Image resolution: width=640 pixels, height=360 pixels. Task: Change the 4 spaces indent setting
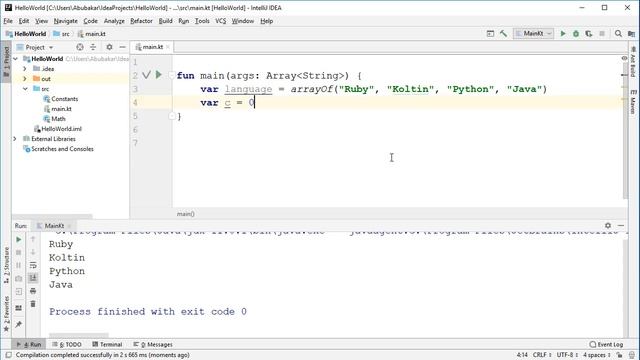pyautogui.click(x=596, y=355)
